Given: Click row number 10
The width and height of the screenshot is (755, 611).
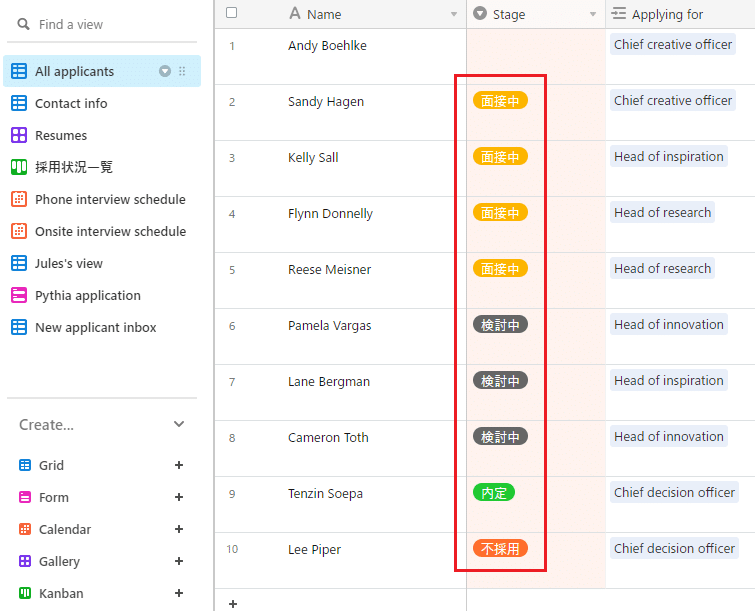Looking at the screenshot, I should tap(232, 549).
